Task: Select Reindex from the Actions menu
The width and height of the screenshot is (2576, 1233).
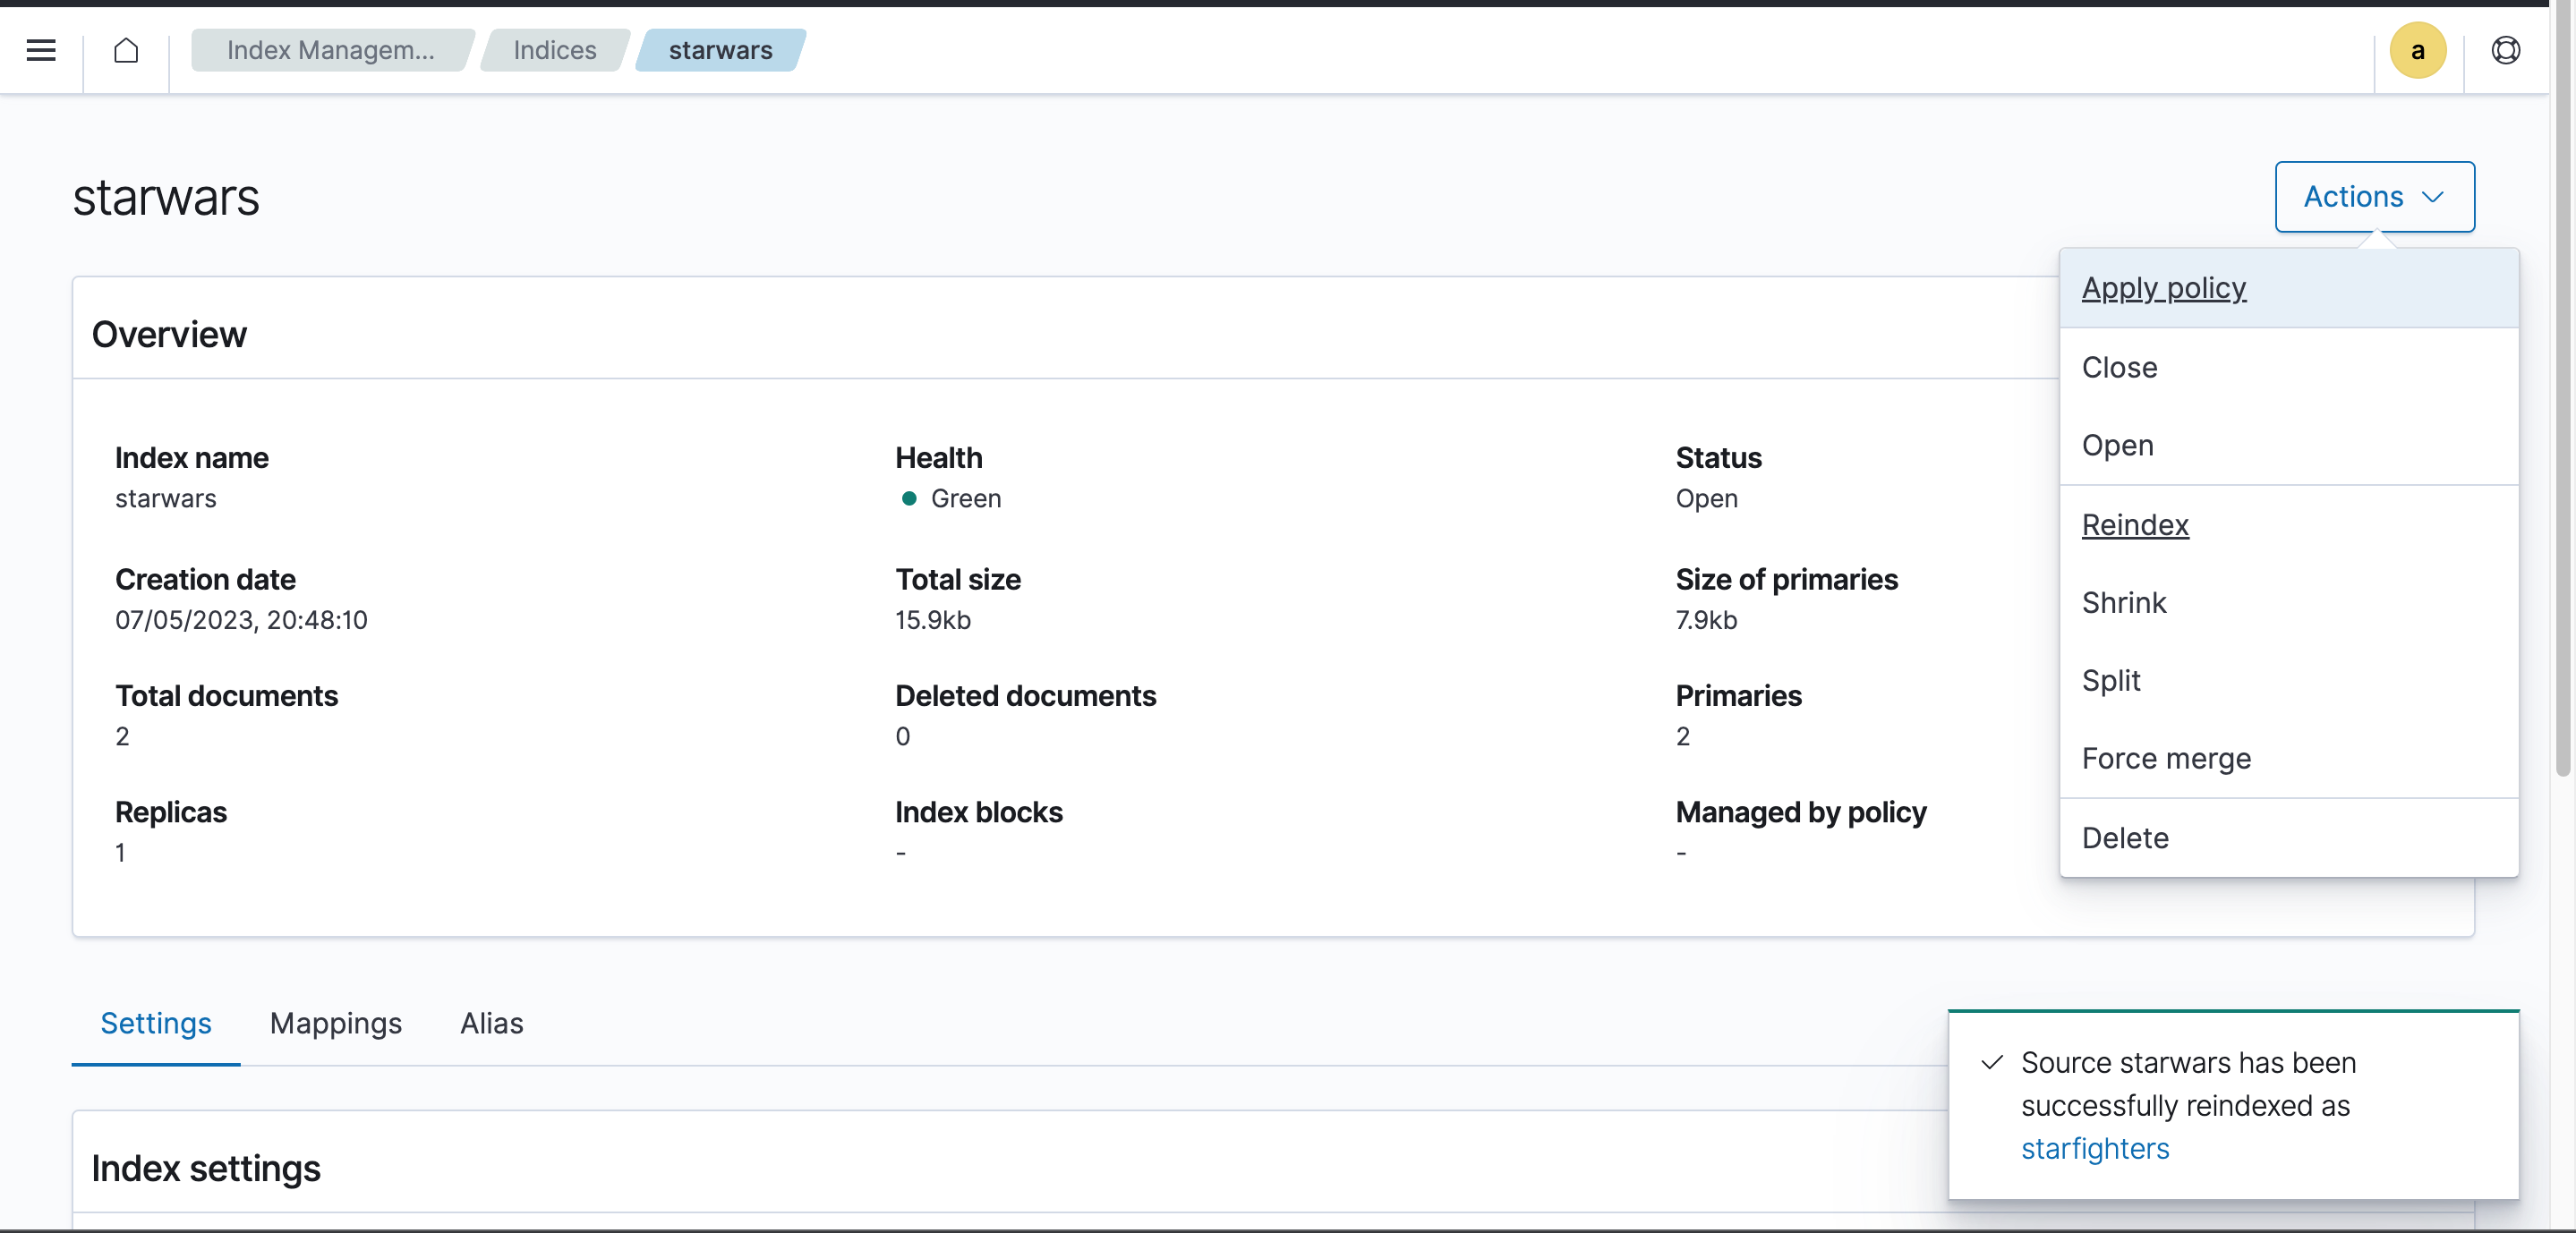Action: pos(2135,525)
